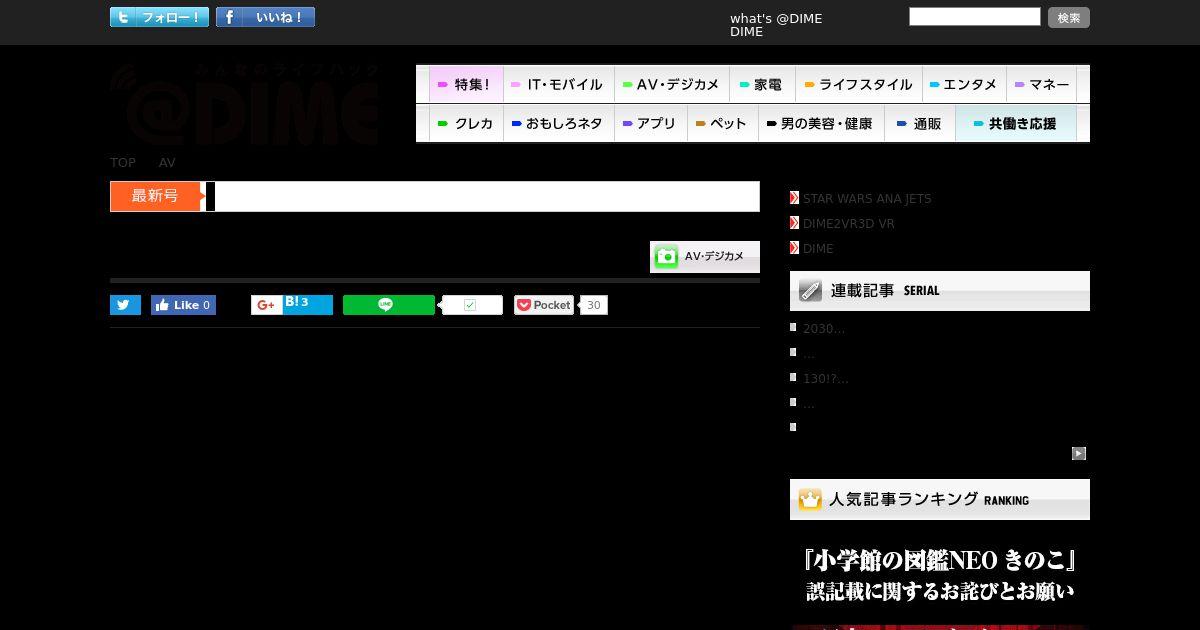Click the 小学館の図鑑NEO きのこ banner
This screenshot has height=630, width=1200.
point(940,575)
